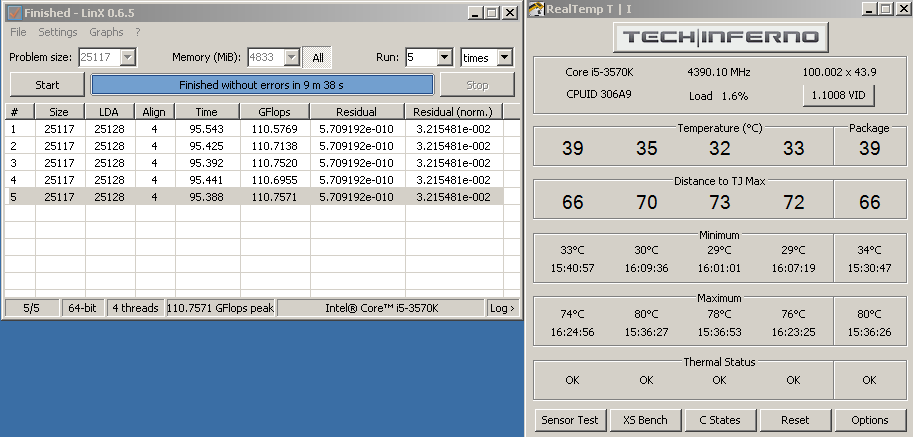
Task: Click the Align column header
Action: 154,112
